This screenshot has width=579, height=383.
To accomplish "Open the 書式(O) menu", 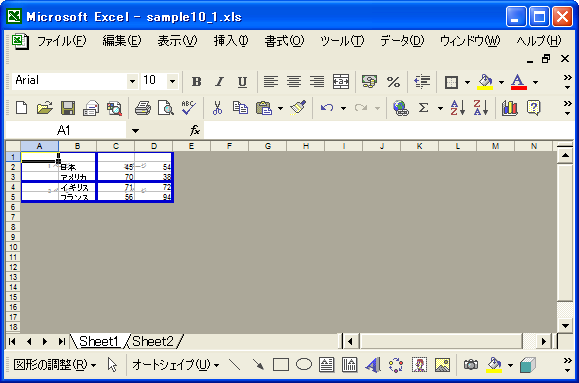I will tap(284, 41).
